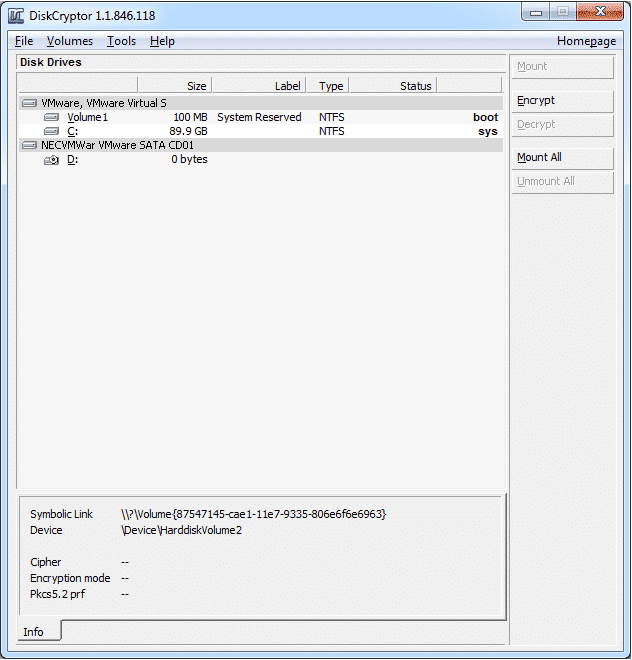Viewport: 632px width, 660px height.
Task: Click the C: drive icon
Action: 51,131
